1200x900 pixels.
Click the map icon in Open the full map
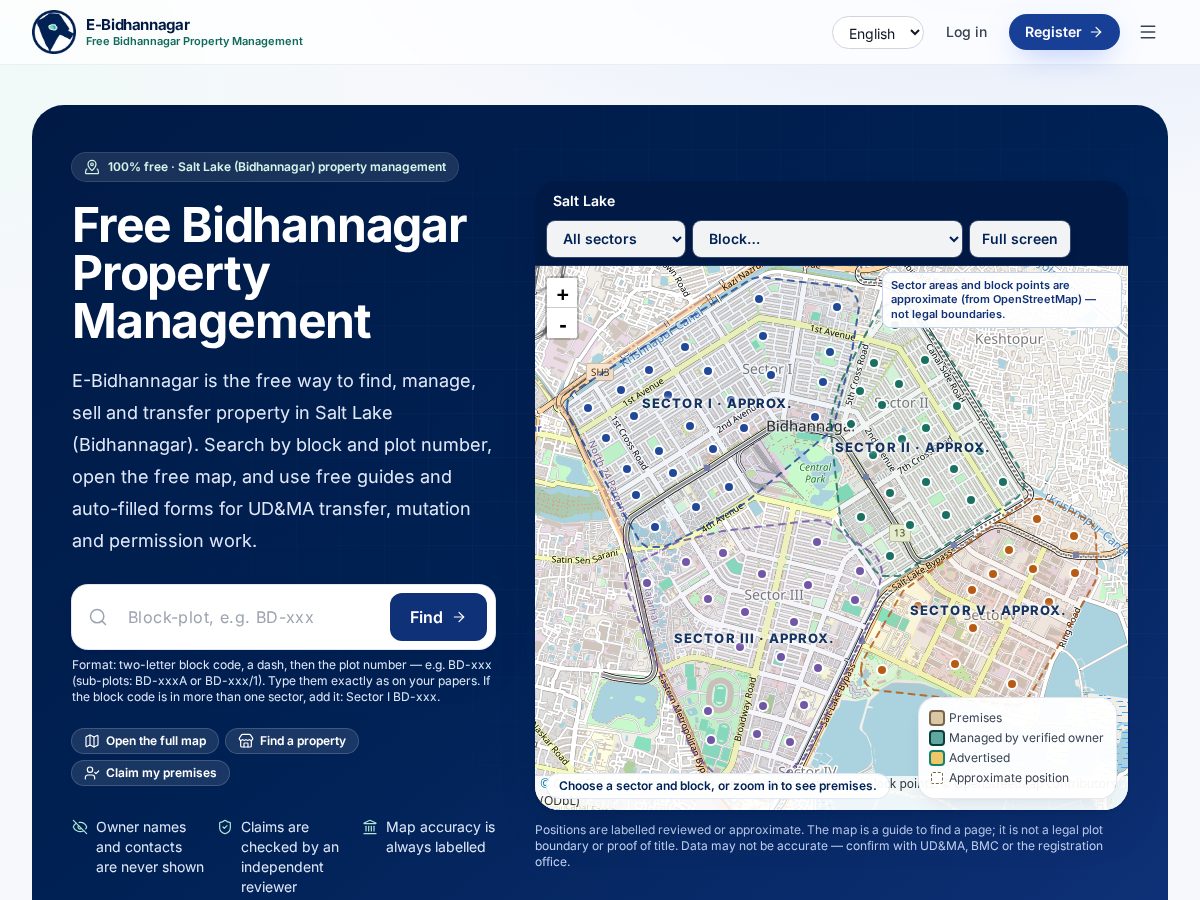92,741
